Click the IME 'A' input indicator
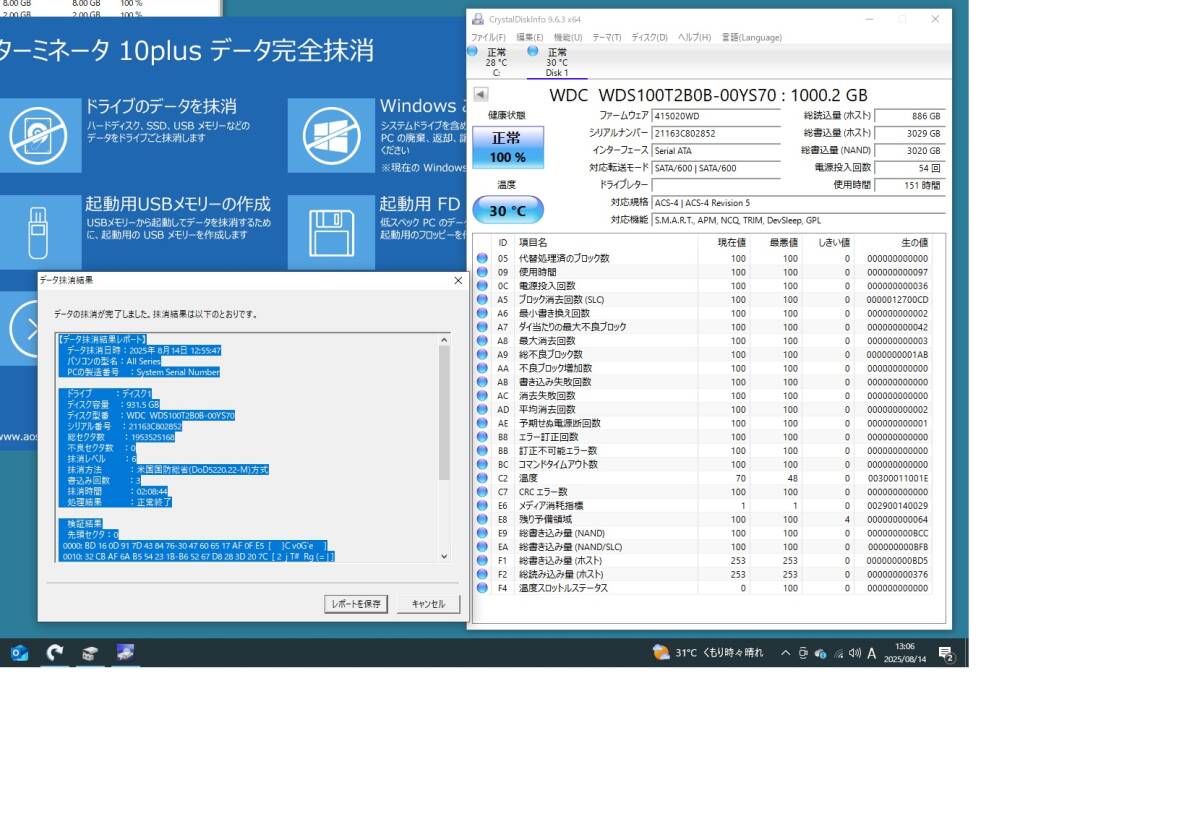The height and width of the screenshot is (840, 1200). point(872,653)
